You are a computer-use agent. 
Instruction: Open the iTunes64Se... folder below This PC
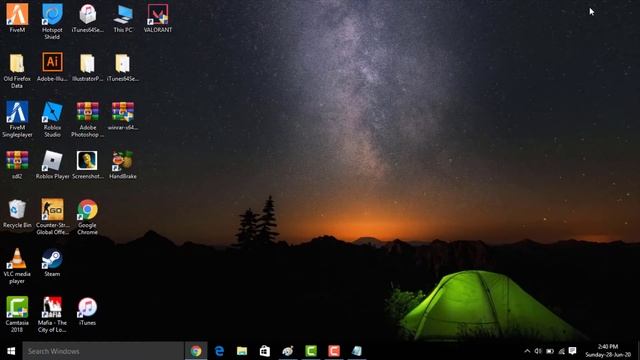coord(123,67)
